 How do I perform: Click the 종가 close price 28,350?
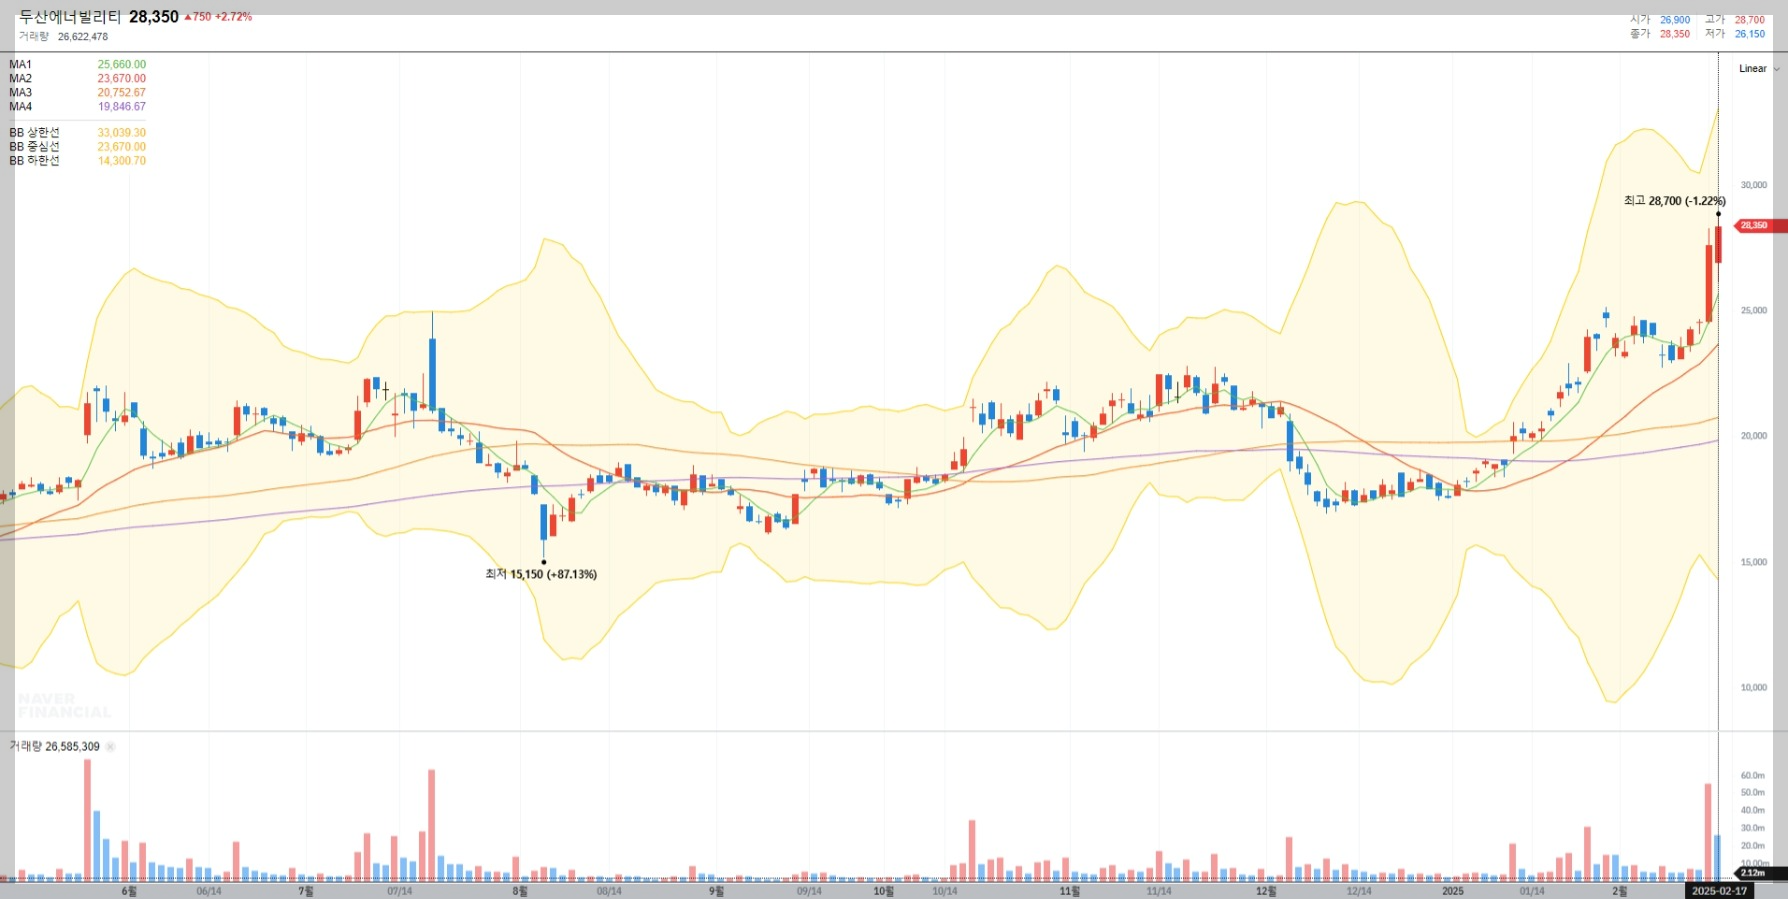tap(1675, 34)
